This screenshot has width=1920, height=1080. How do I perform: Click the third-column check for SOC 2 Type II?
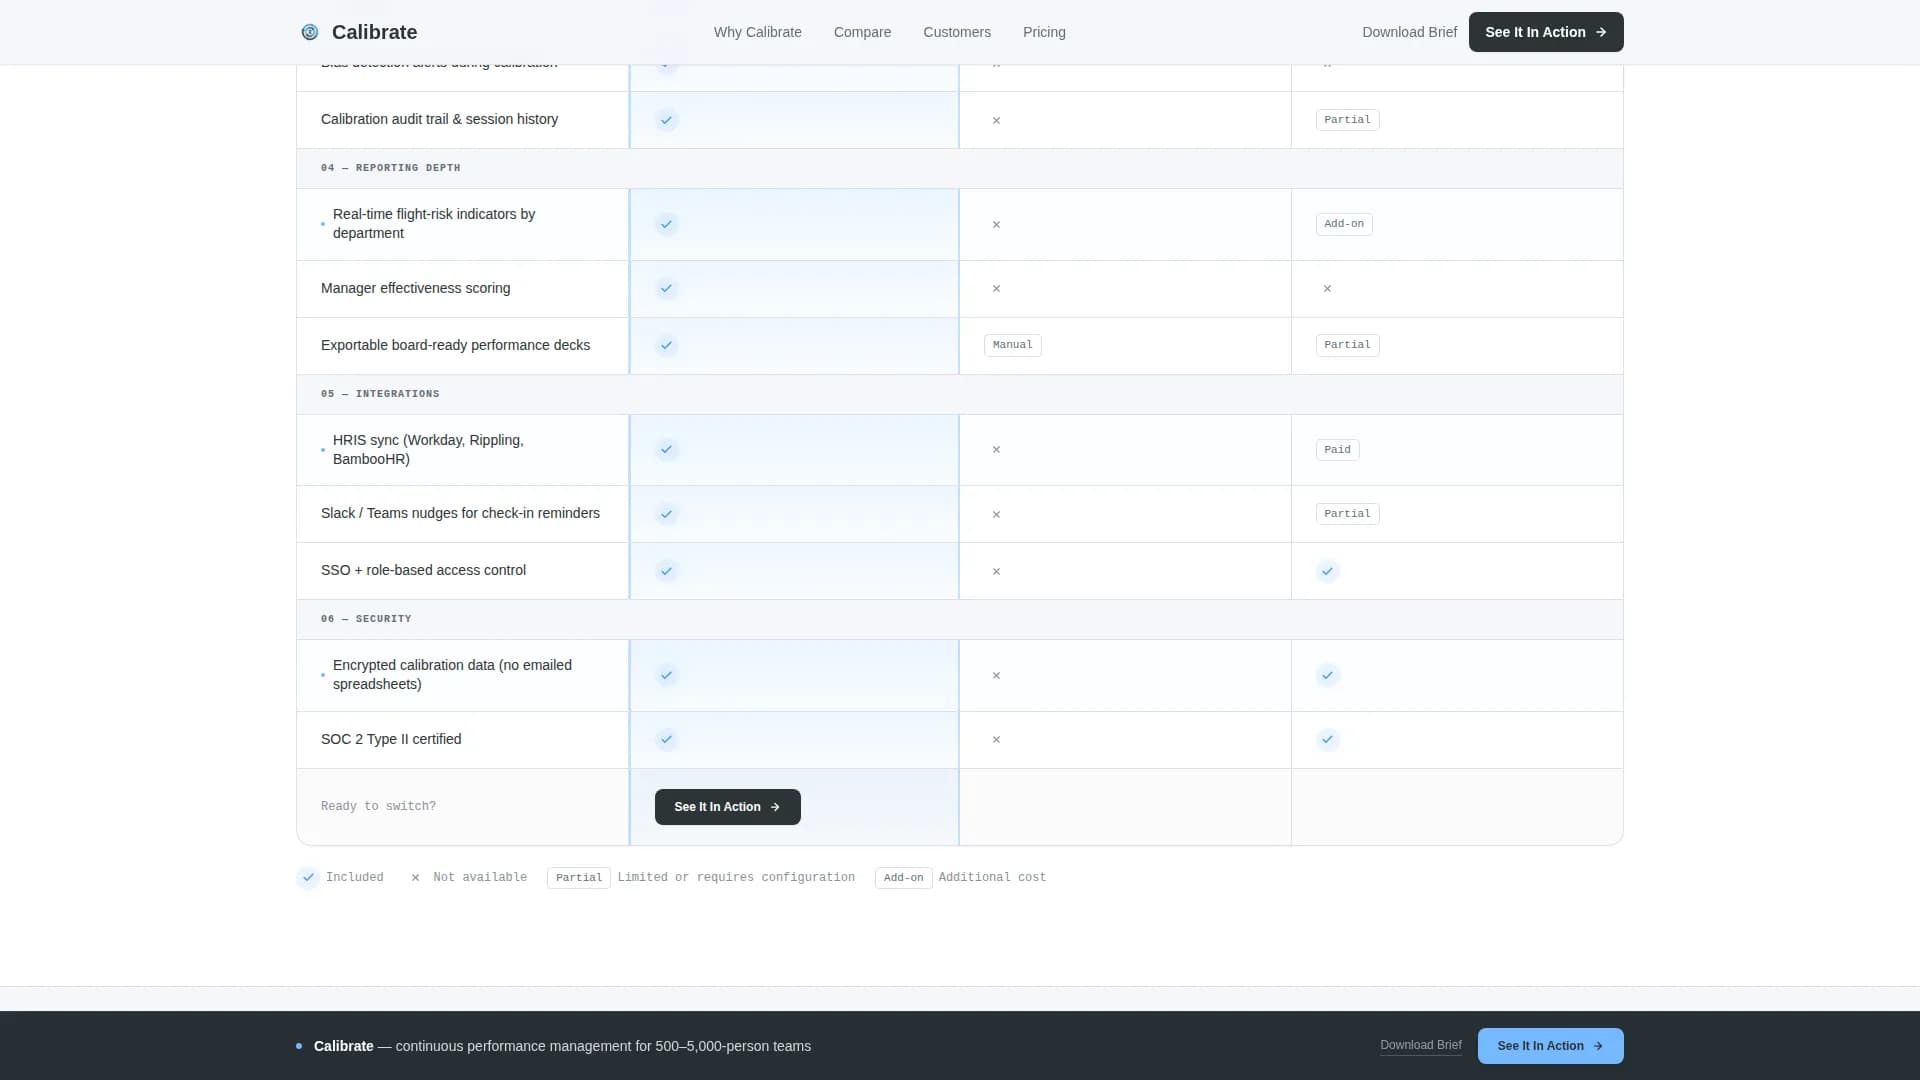tap(1327, 740)
